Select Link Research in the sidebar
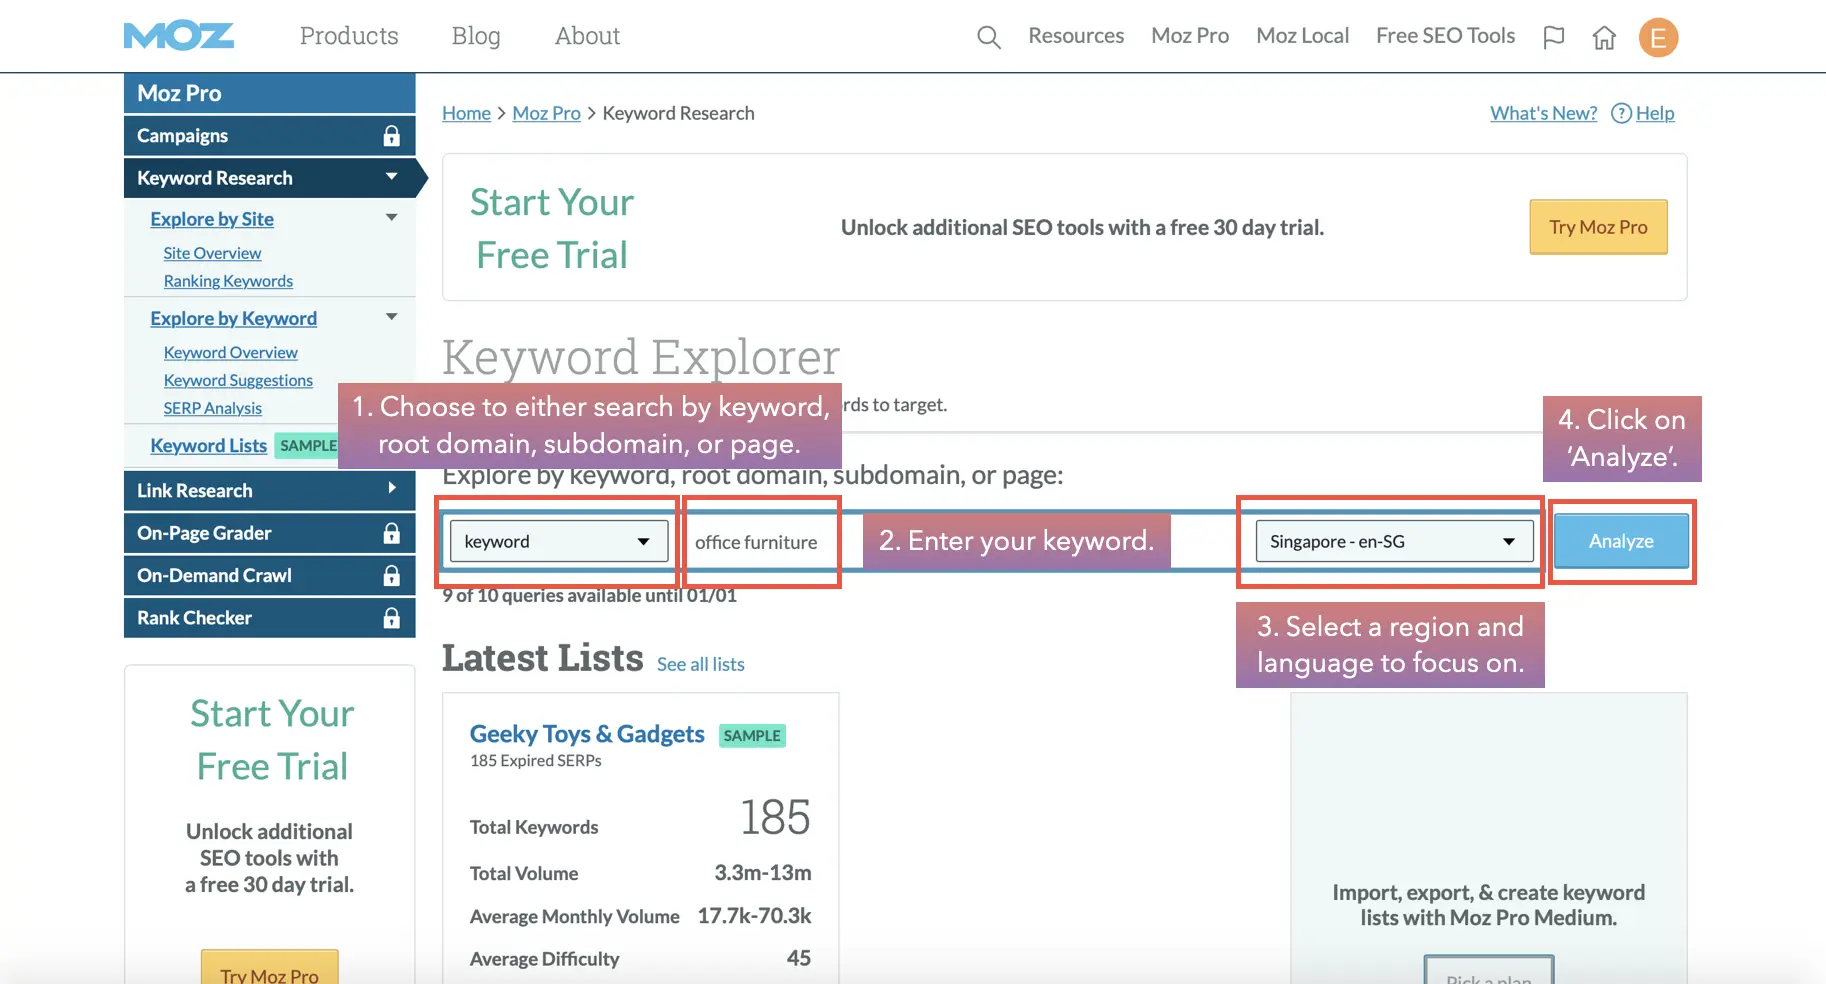The image size is (1826, 984). (270, 490)
